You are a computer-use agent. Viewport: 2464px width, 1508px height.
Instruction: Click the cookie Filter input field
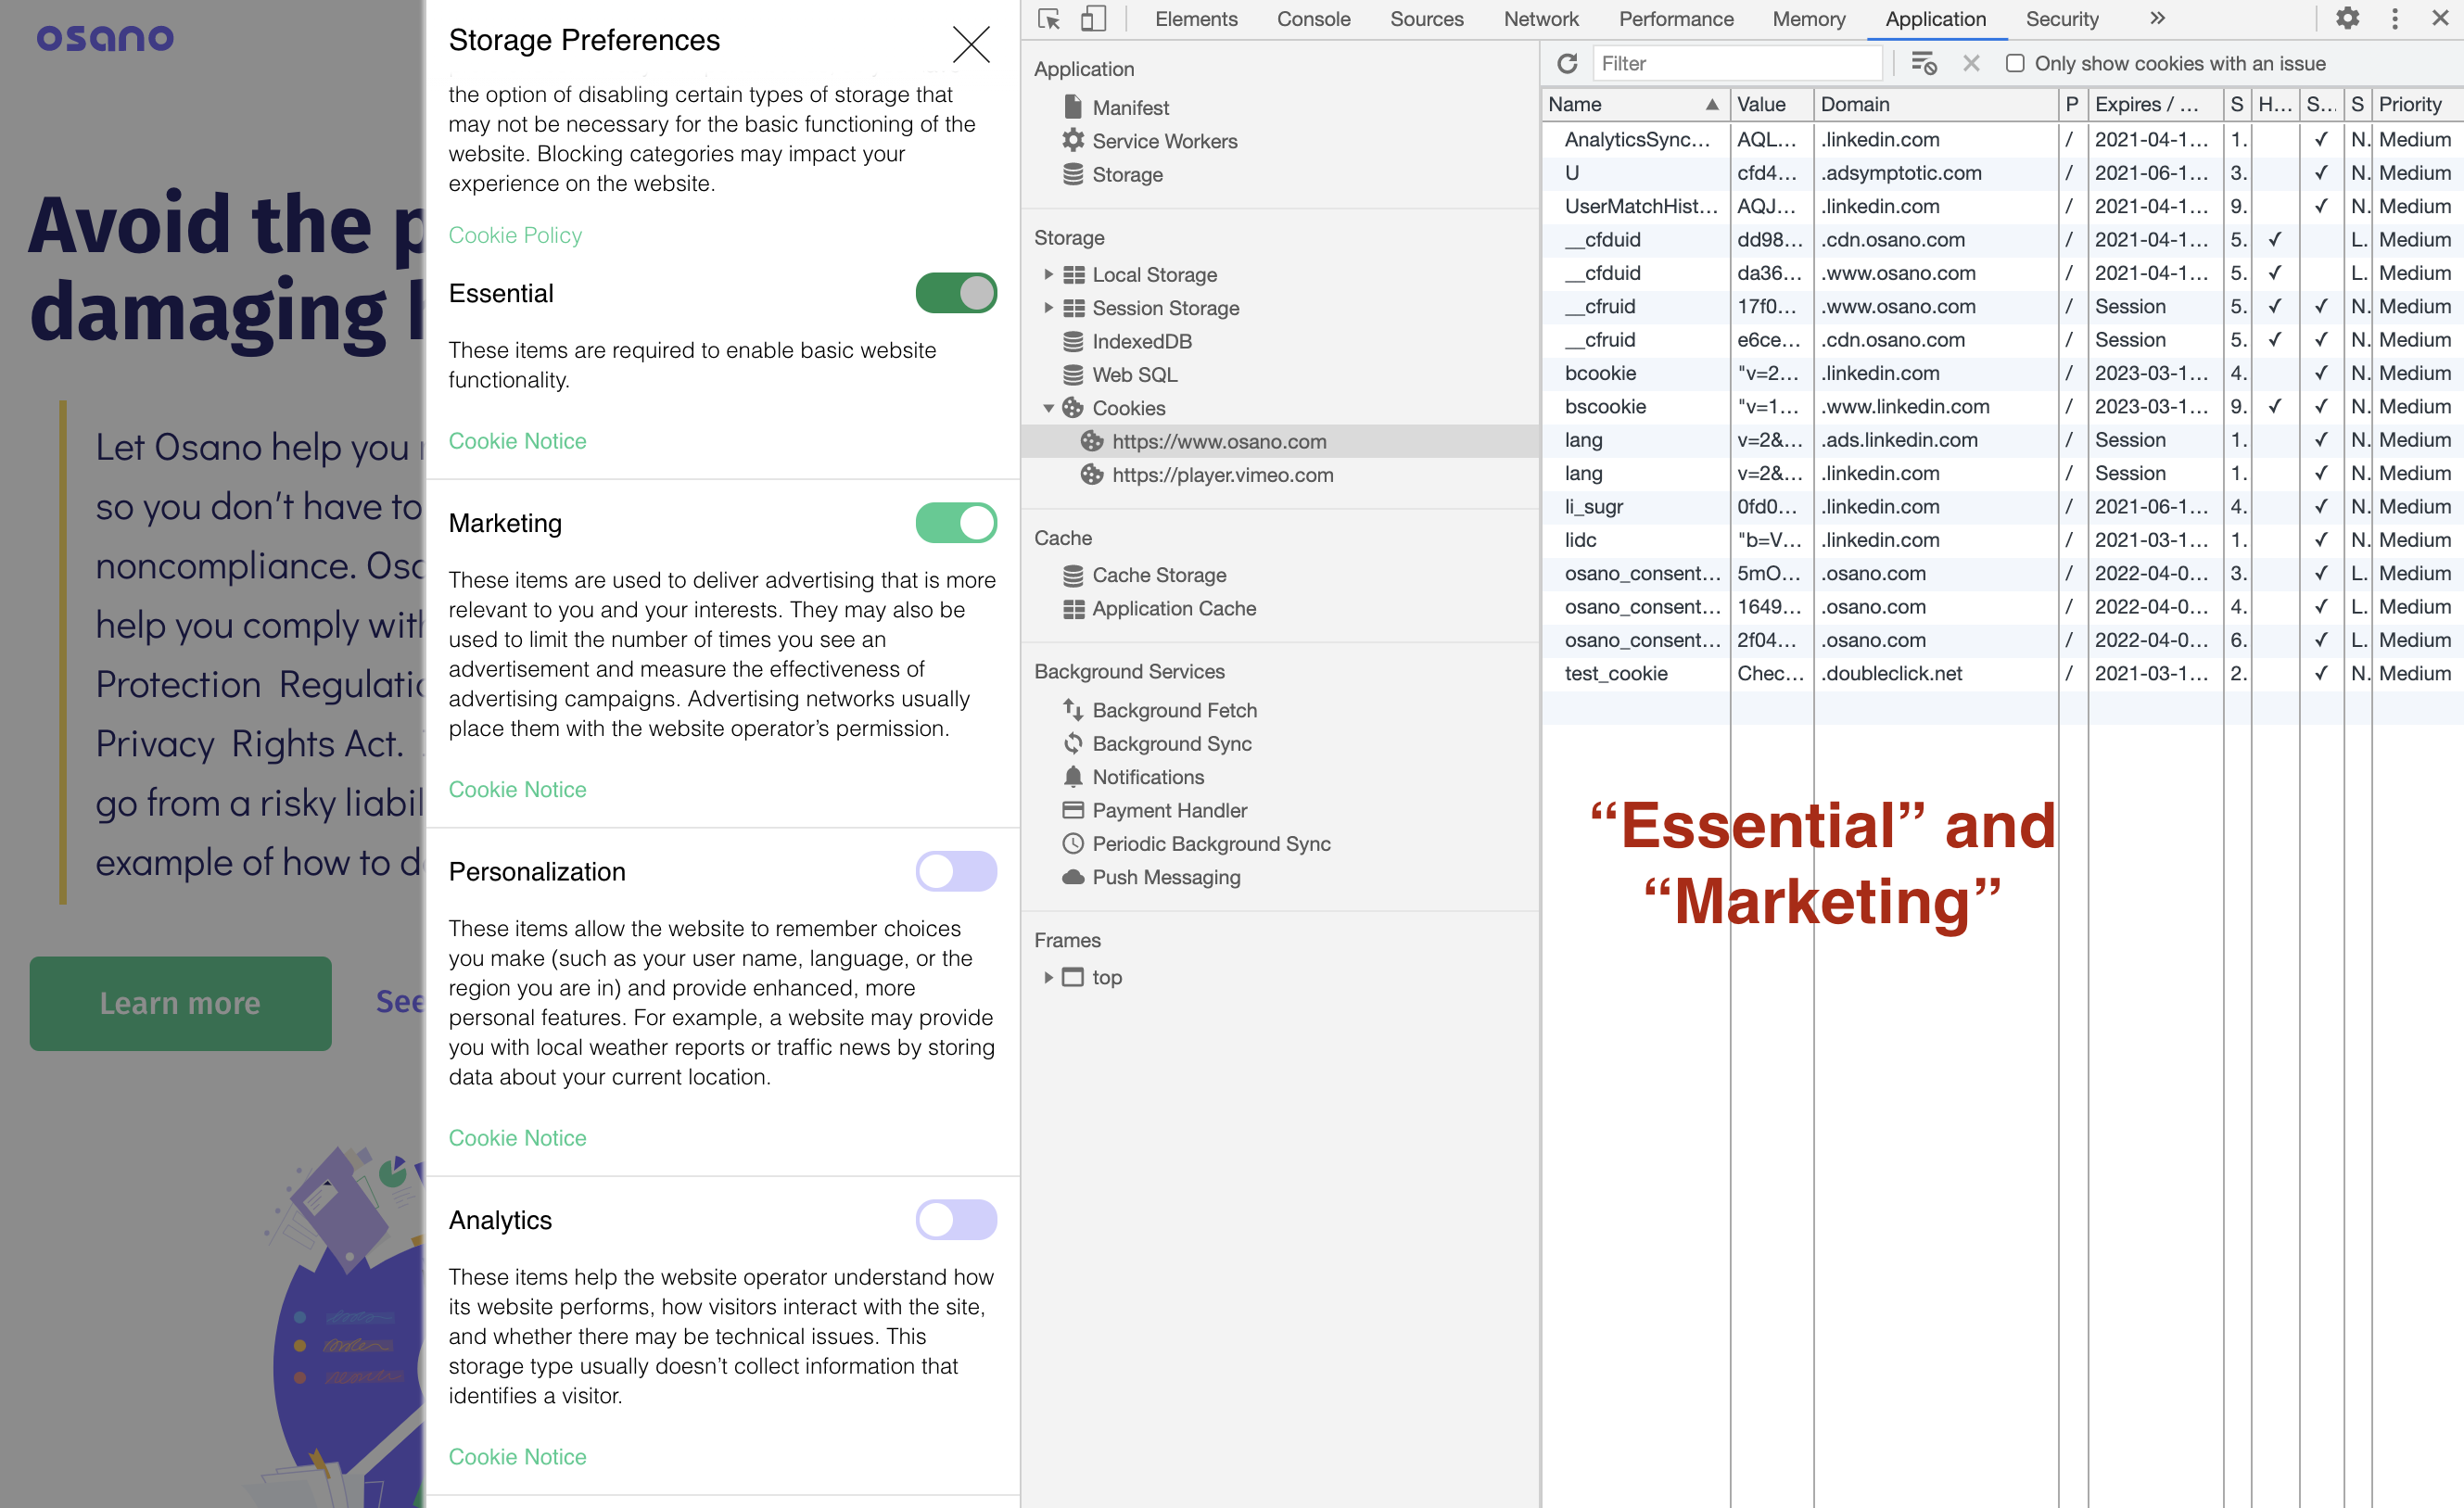tap(1737, 64)
